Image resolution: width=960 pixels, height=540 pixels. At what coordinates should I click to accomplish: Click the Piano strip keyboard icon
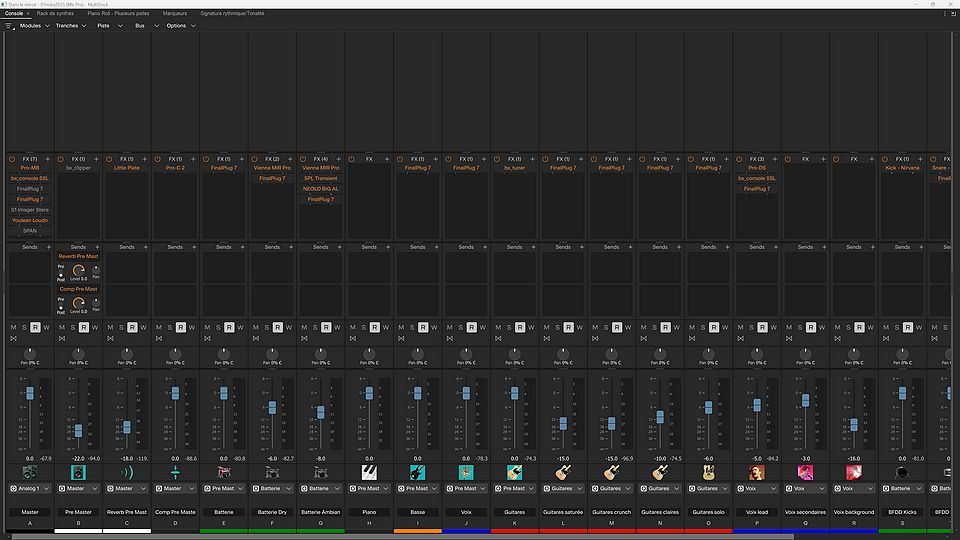tap(369, 472)
